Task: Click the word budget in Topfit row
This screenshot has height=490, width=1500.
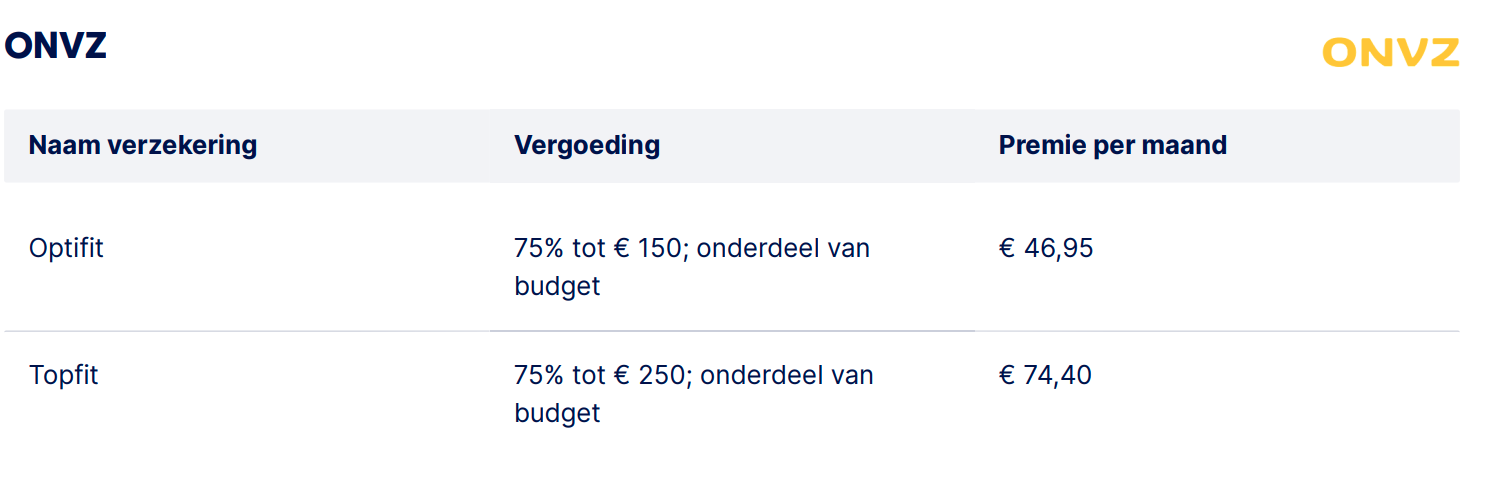Action: click(557, 413)
